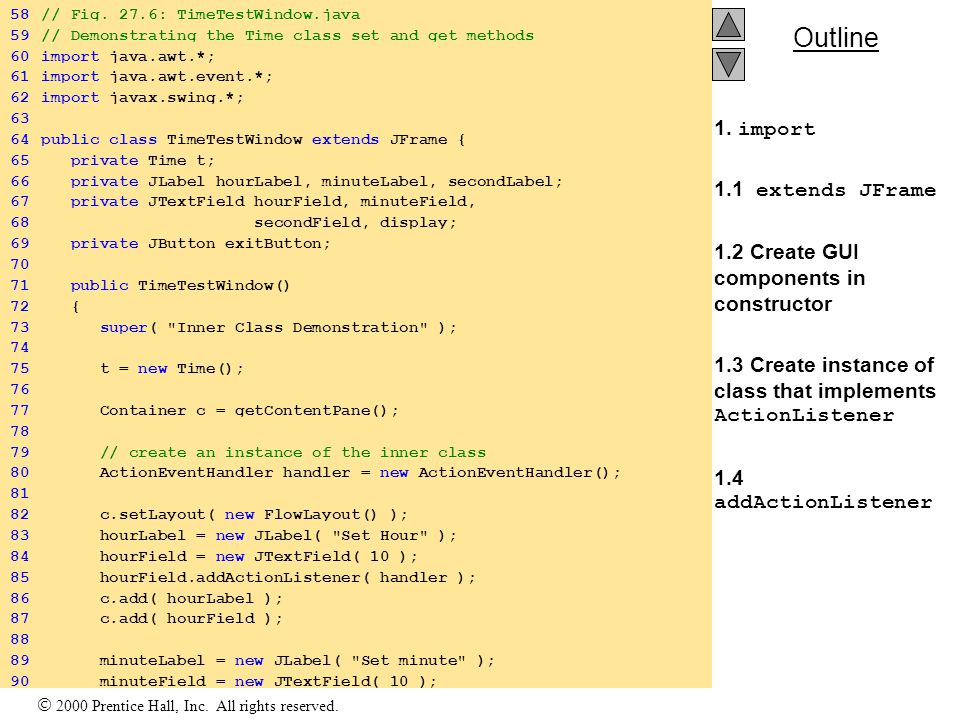Image resolution: width=960 pixels, height=720 pixels.
Task: Click line 85 "hourField.addActionListener( handler );"
Action: [287, 577]
